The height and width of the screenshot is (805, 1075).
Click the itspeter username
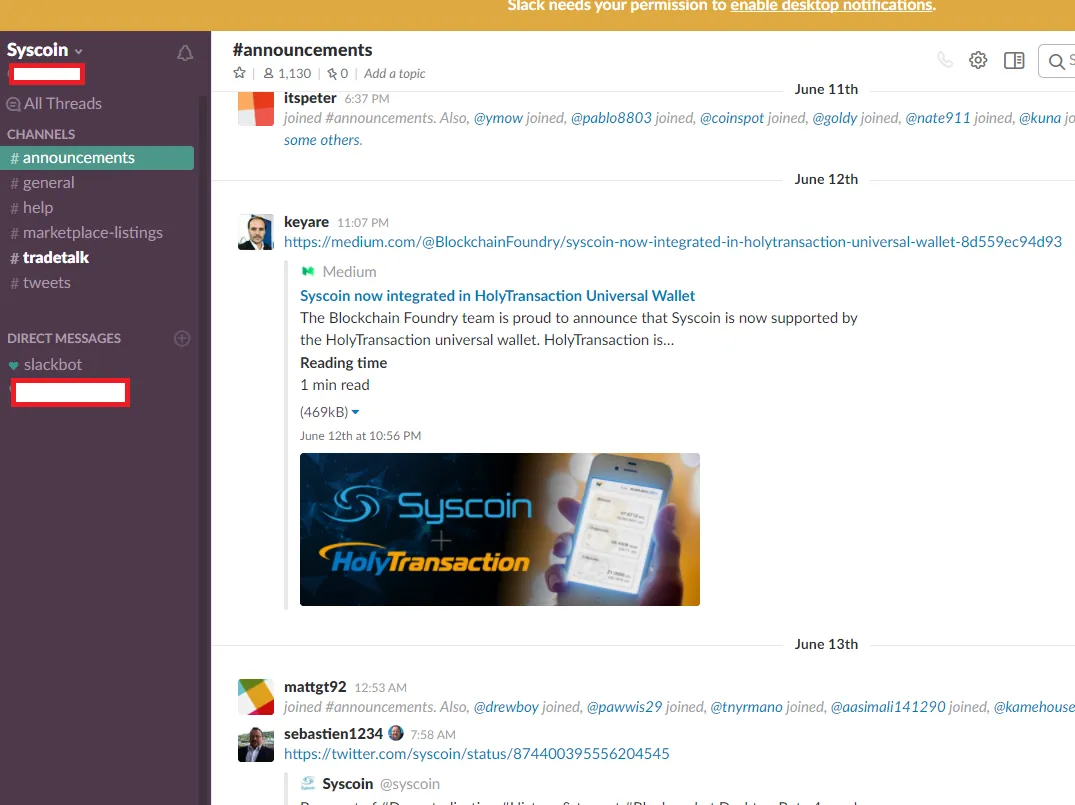(x=310, y=98)
